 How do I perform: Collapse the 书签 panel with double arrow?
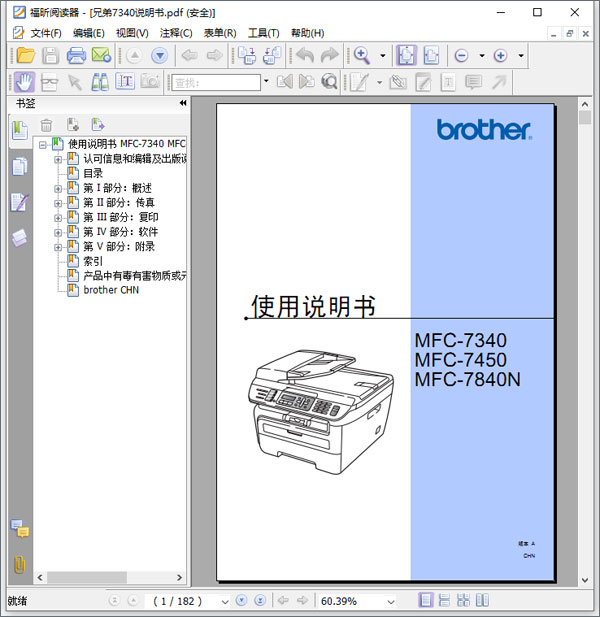[183, 103]
